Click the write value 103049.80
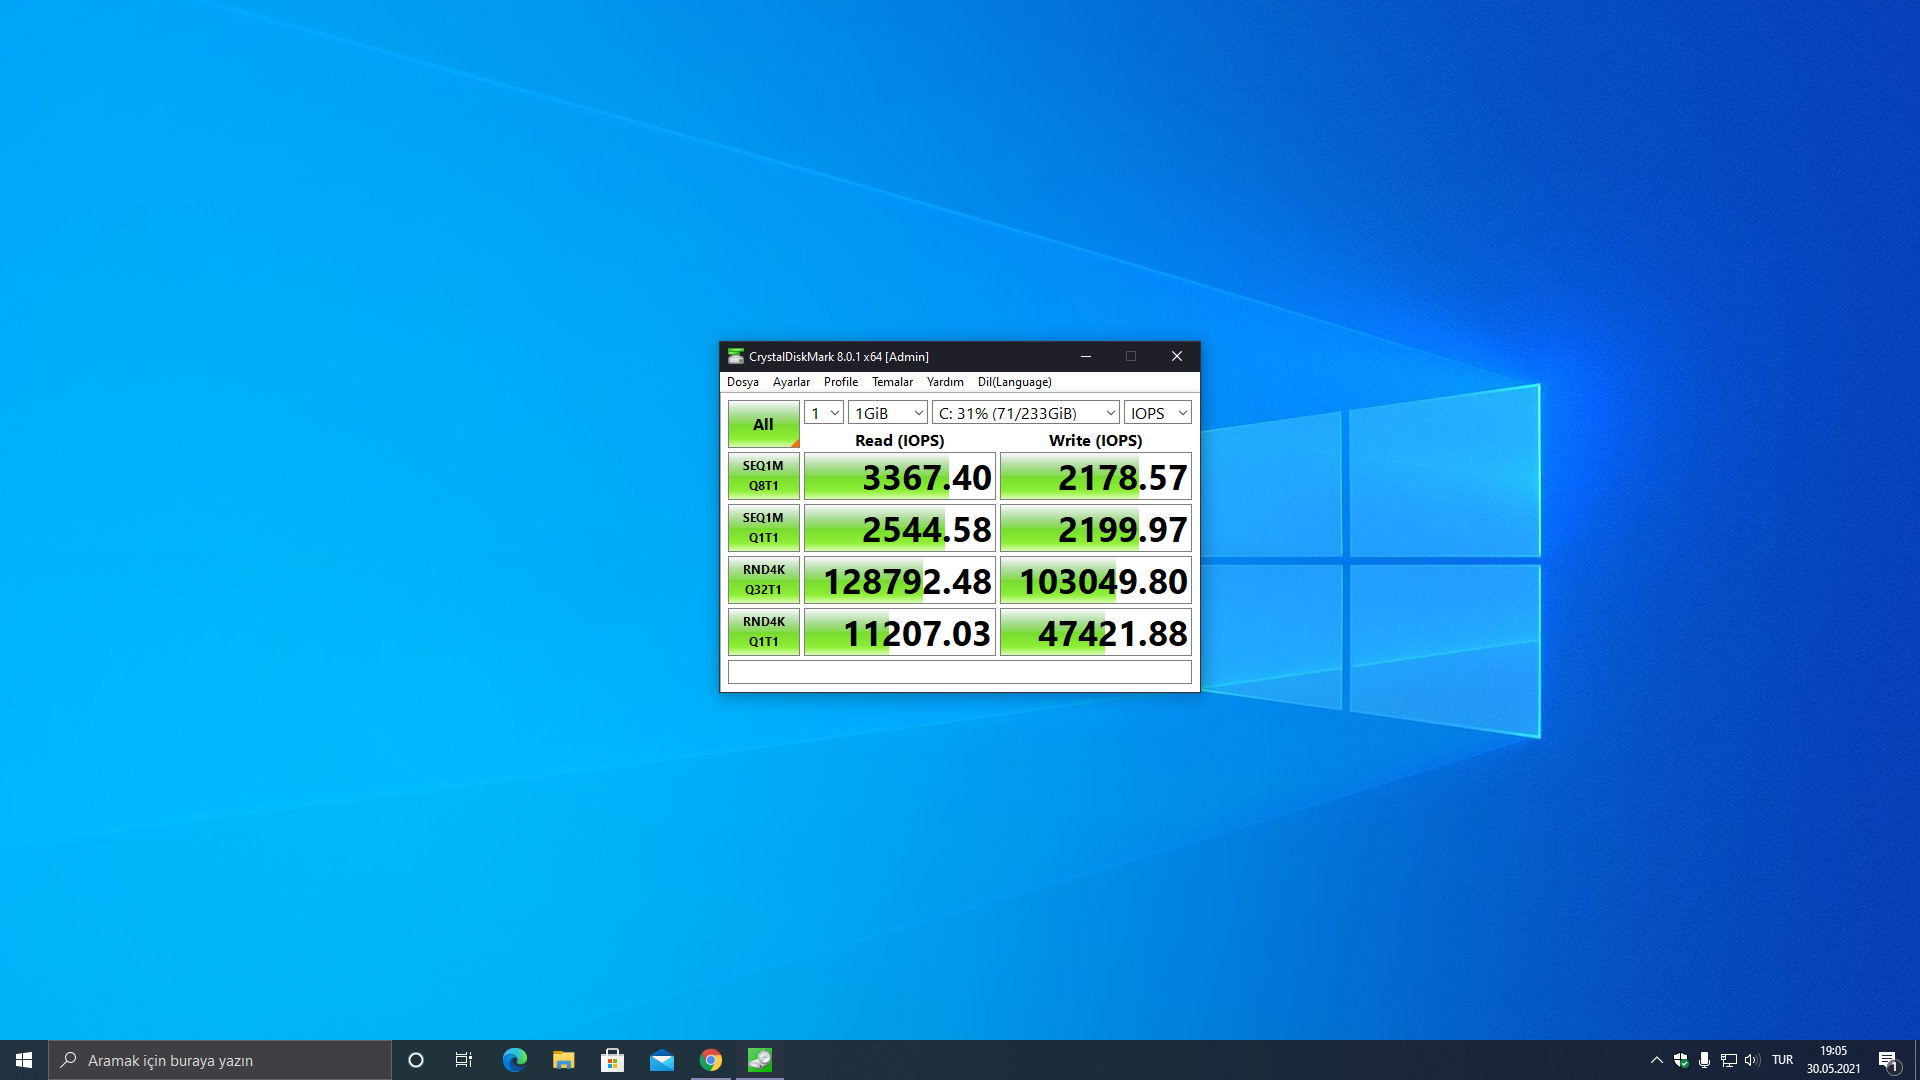The image size is (1920, 1080). click(1096, 581)
